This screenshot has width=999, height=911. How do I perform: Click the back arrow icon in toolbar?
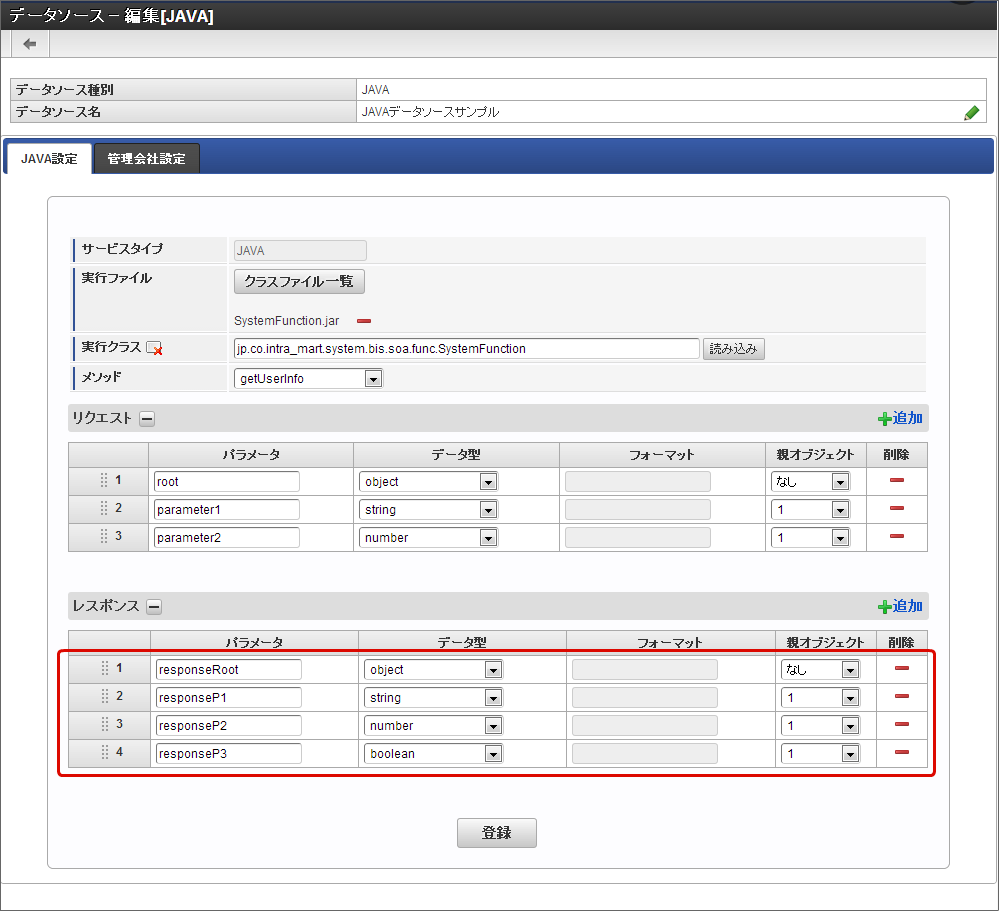click(x=30, y=44)
